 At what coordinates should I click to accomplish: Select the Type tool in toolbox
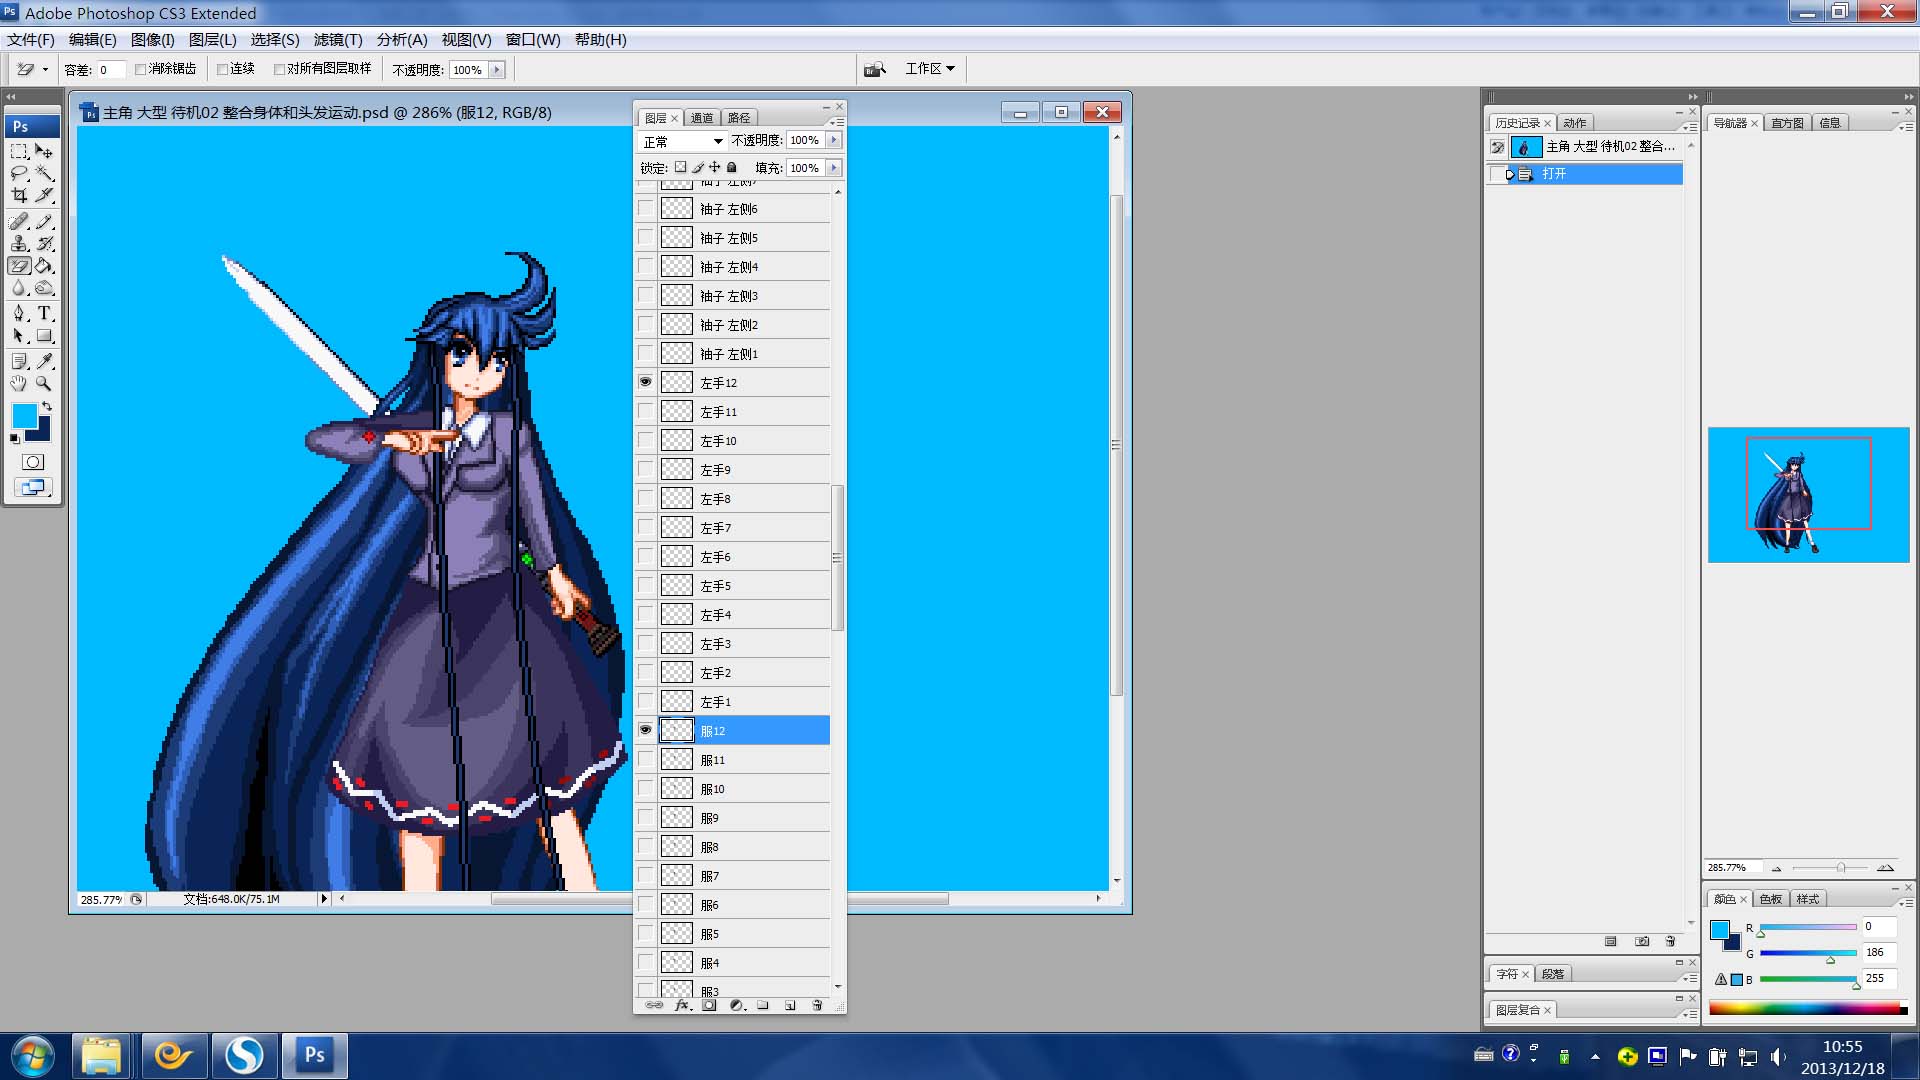click(45, 313)
